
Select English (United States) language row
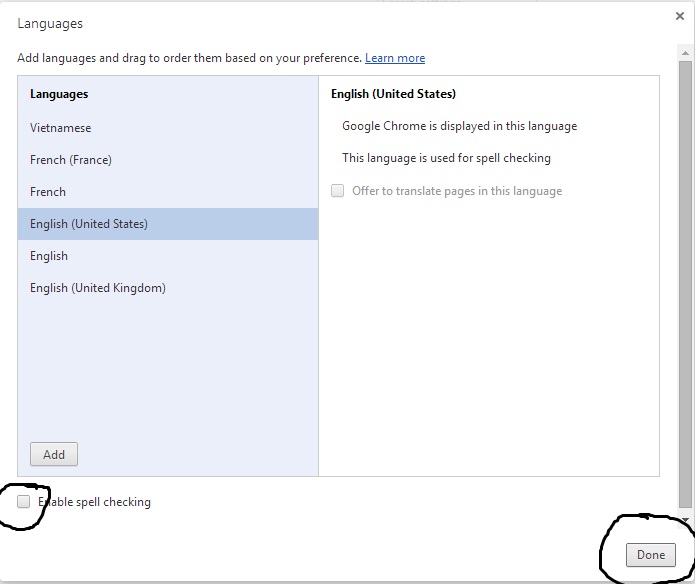89,224
